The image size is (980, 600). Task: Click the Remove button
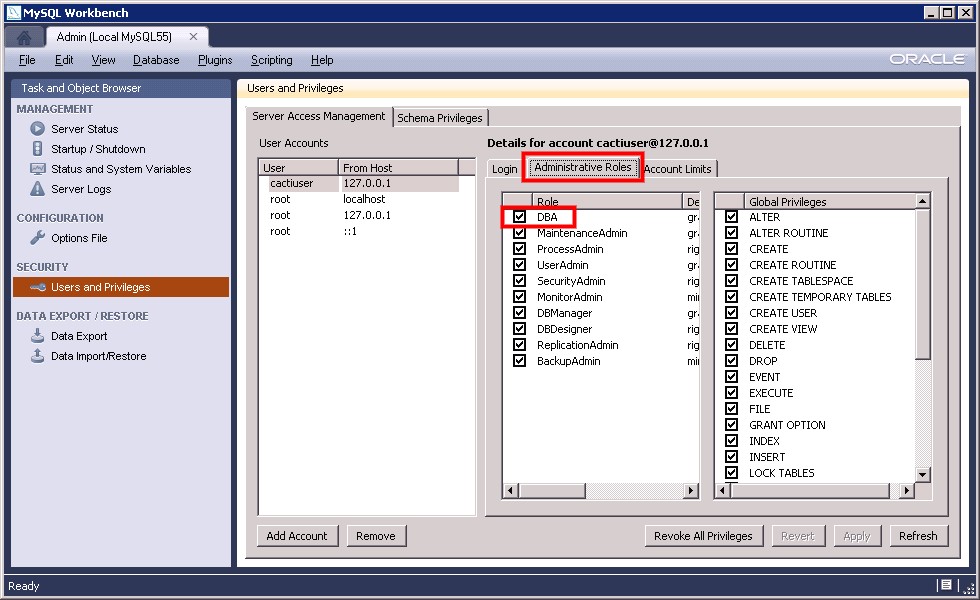(376, 536)
